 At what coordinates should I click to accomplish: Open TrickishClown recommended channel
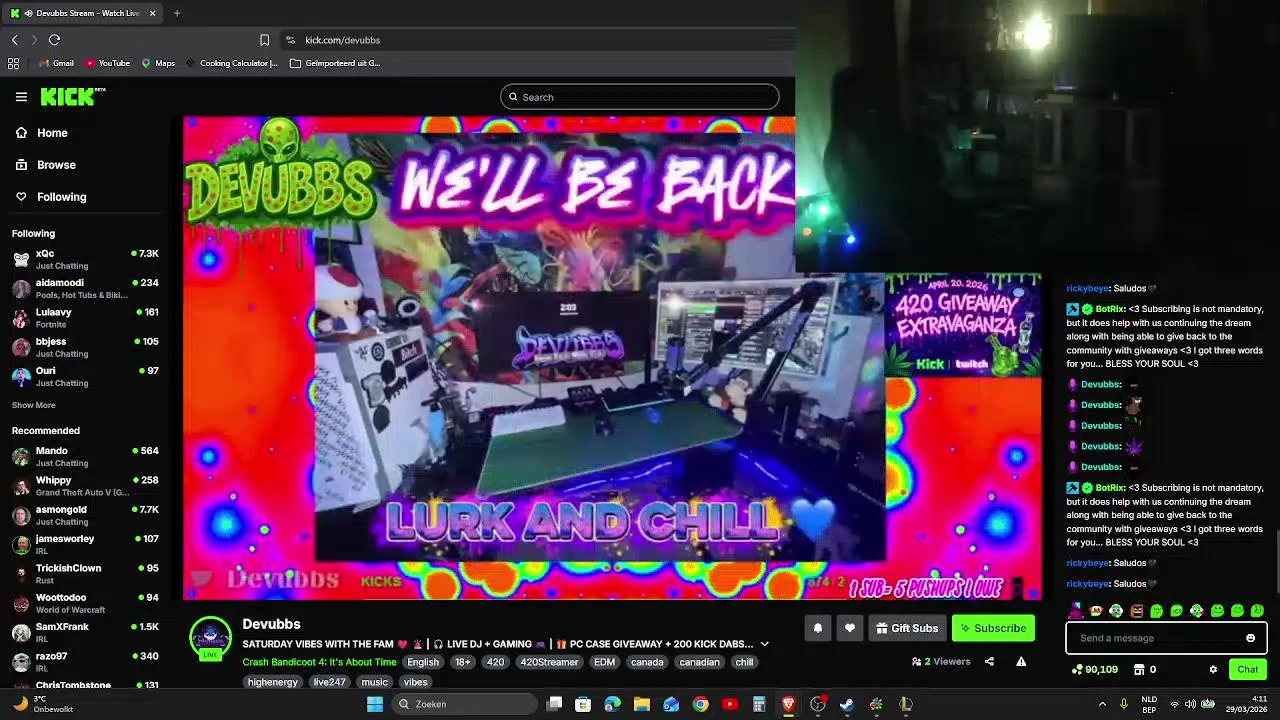[85, 574]
